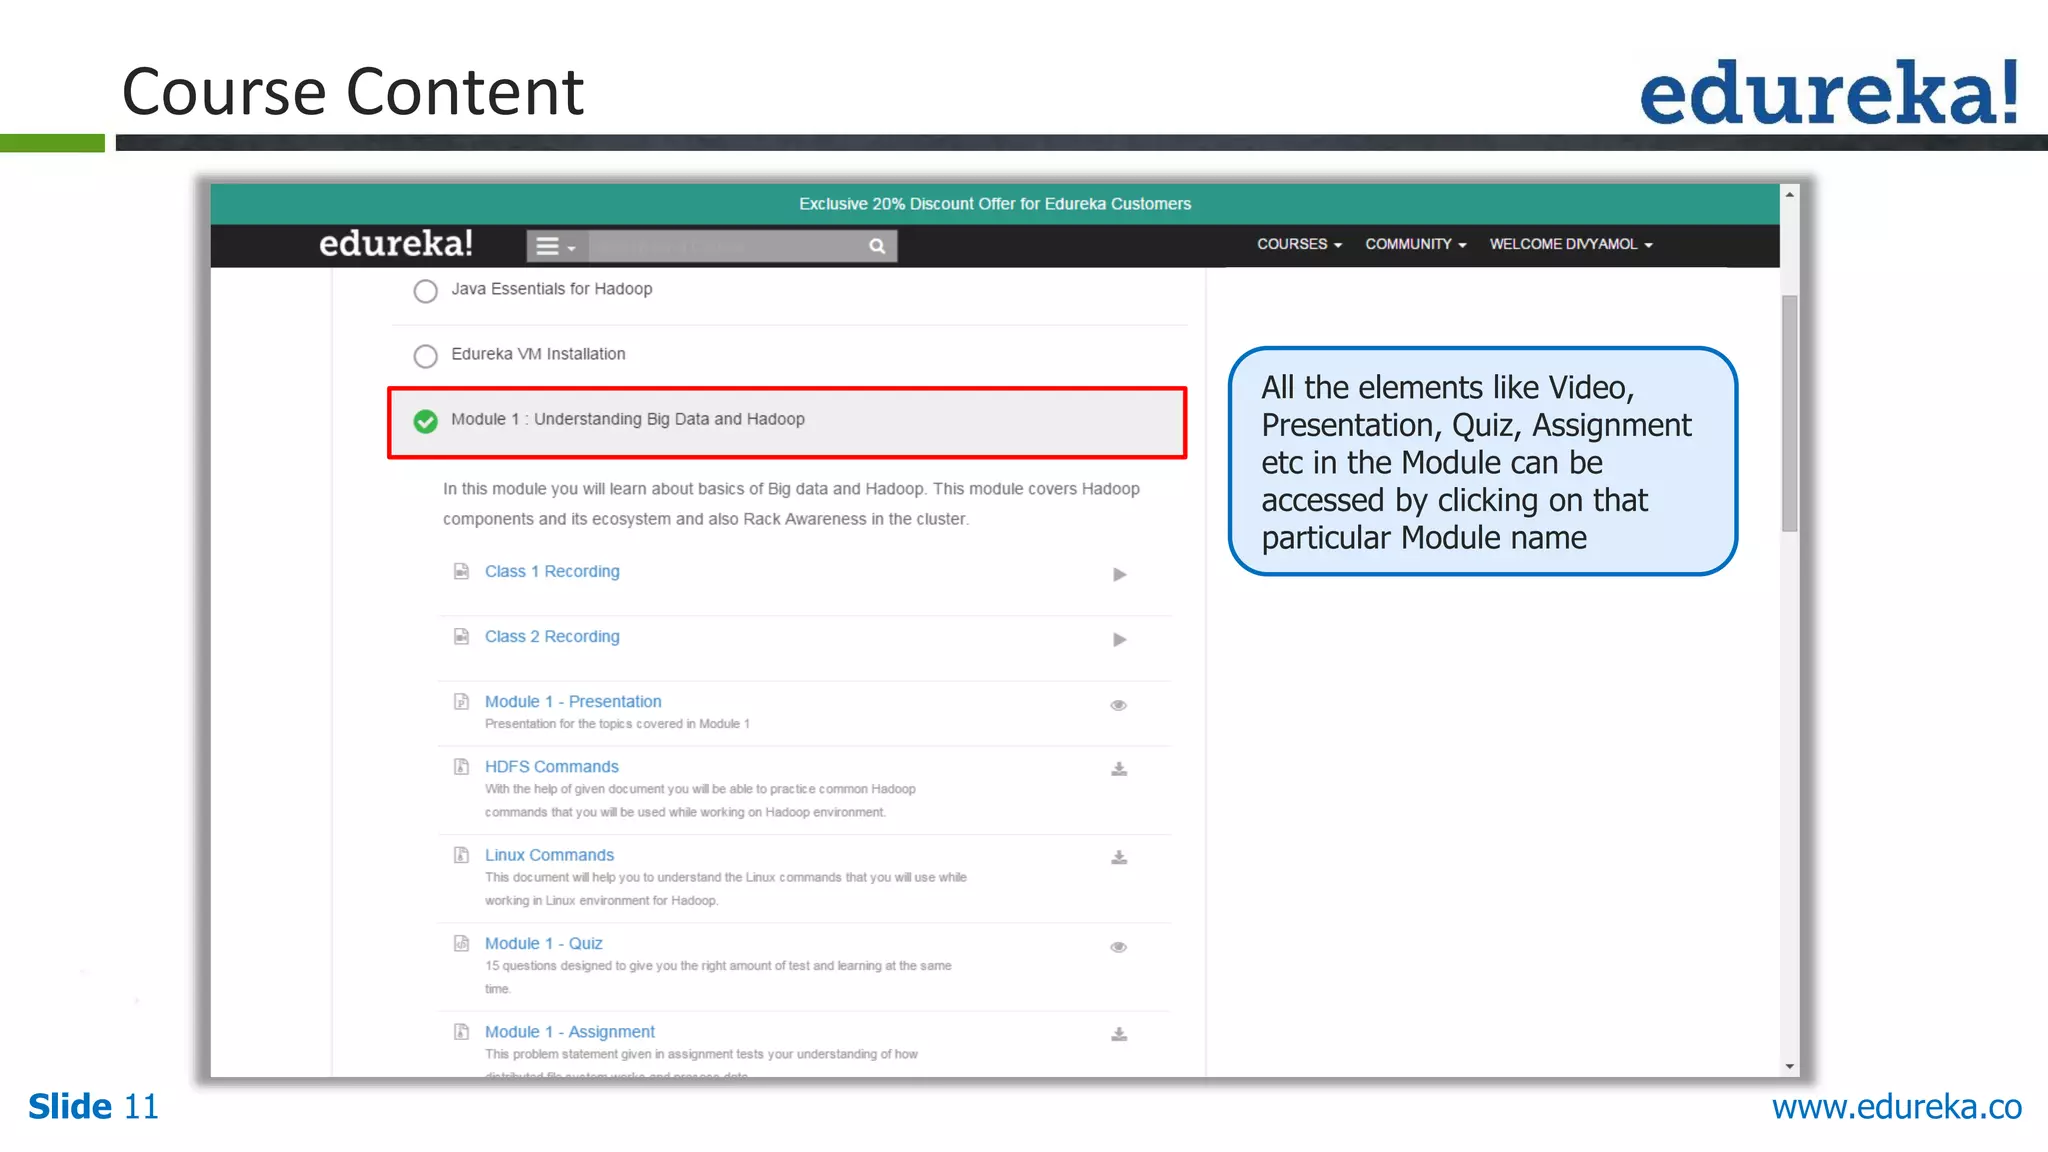Download the Linux Commands document
Image resolution: width=2048 pixels, height=1152 pixels.
(x=1119, y=858)
